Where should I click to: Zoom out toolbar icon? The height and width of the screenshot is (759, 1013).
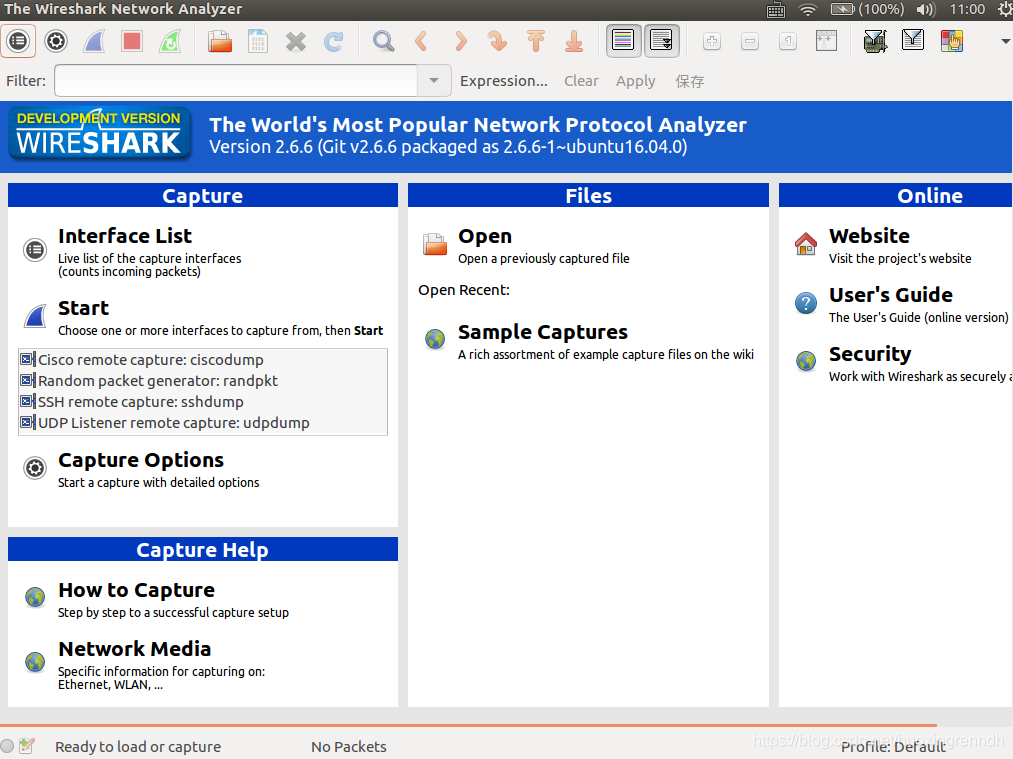coord(750,41)
